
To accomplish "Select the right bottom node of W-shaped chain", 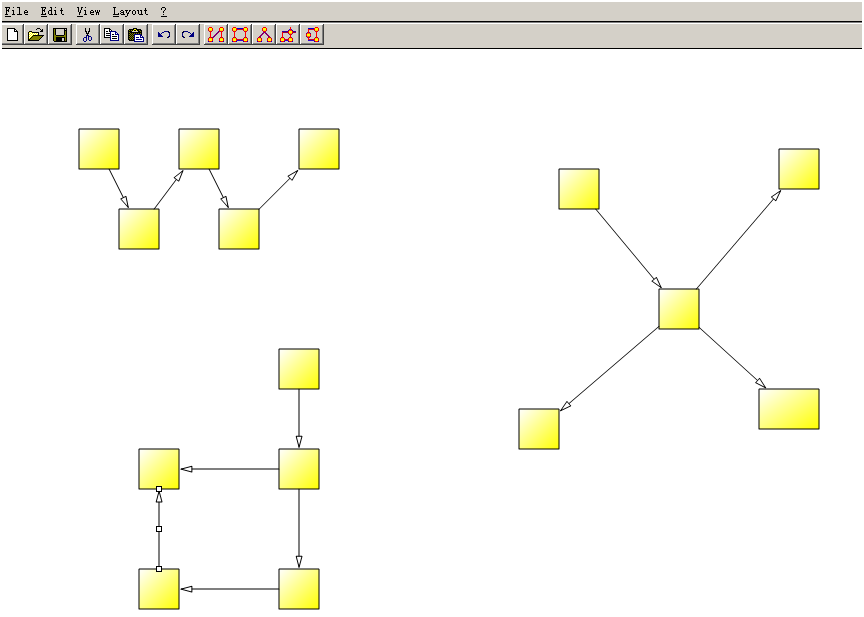I will (x=239, y=229).
